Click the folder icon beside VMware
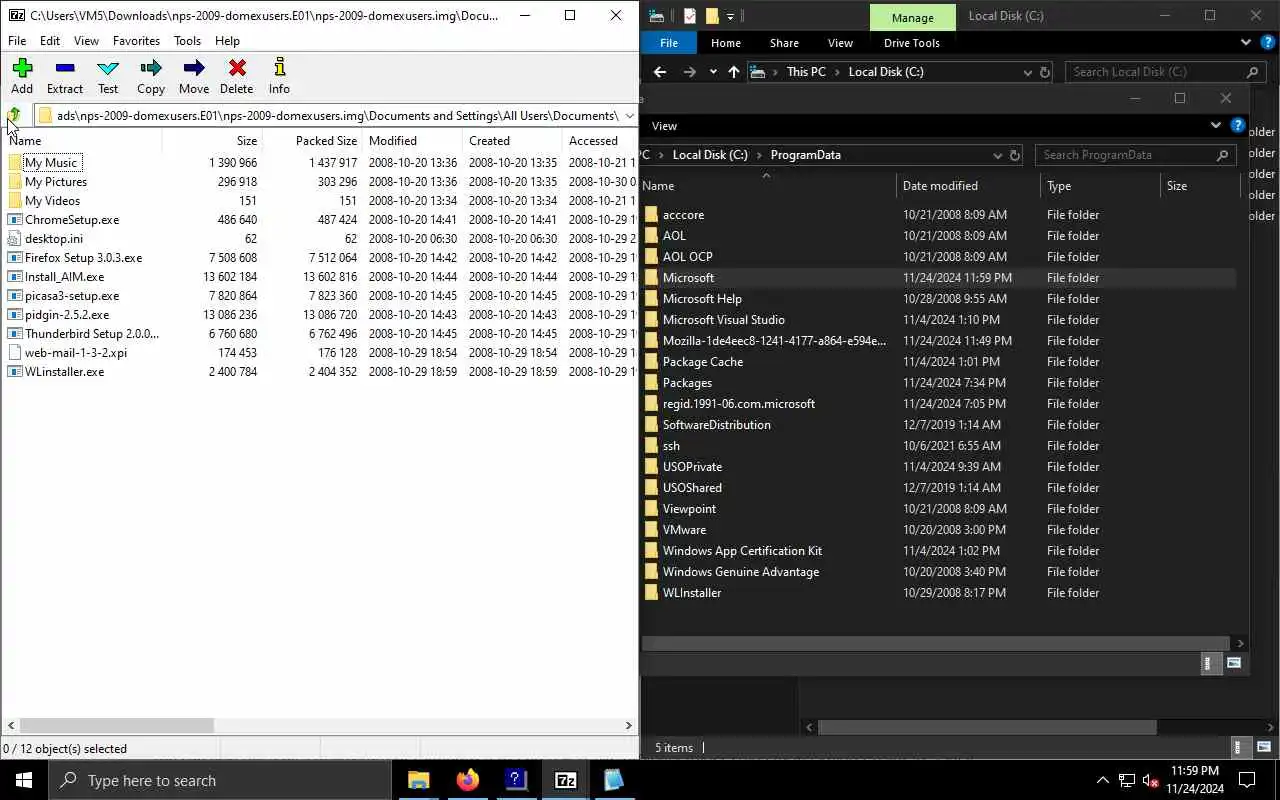1280x800 pixels. [x=652, y=530]
